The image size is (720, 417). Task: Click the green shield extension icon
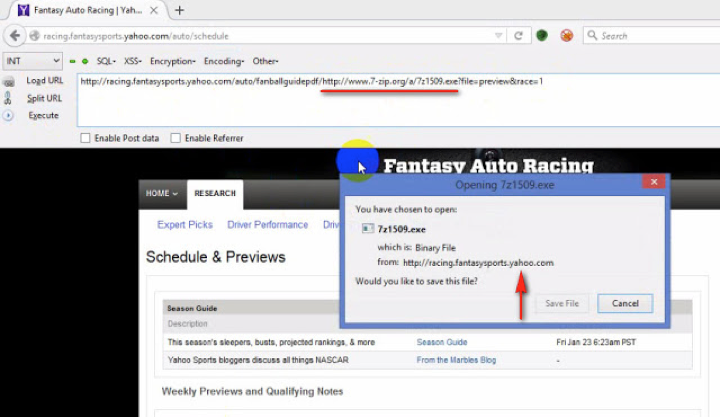[x=542, y=36]
